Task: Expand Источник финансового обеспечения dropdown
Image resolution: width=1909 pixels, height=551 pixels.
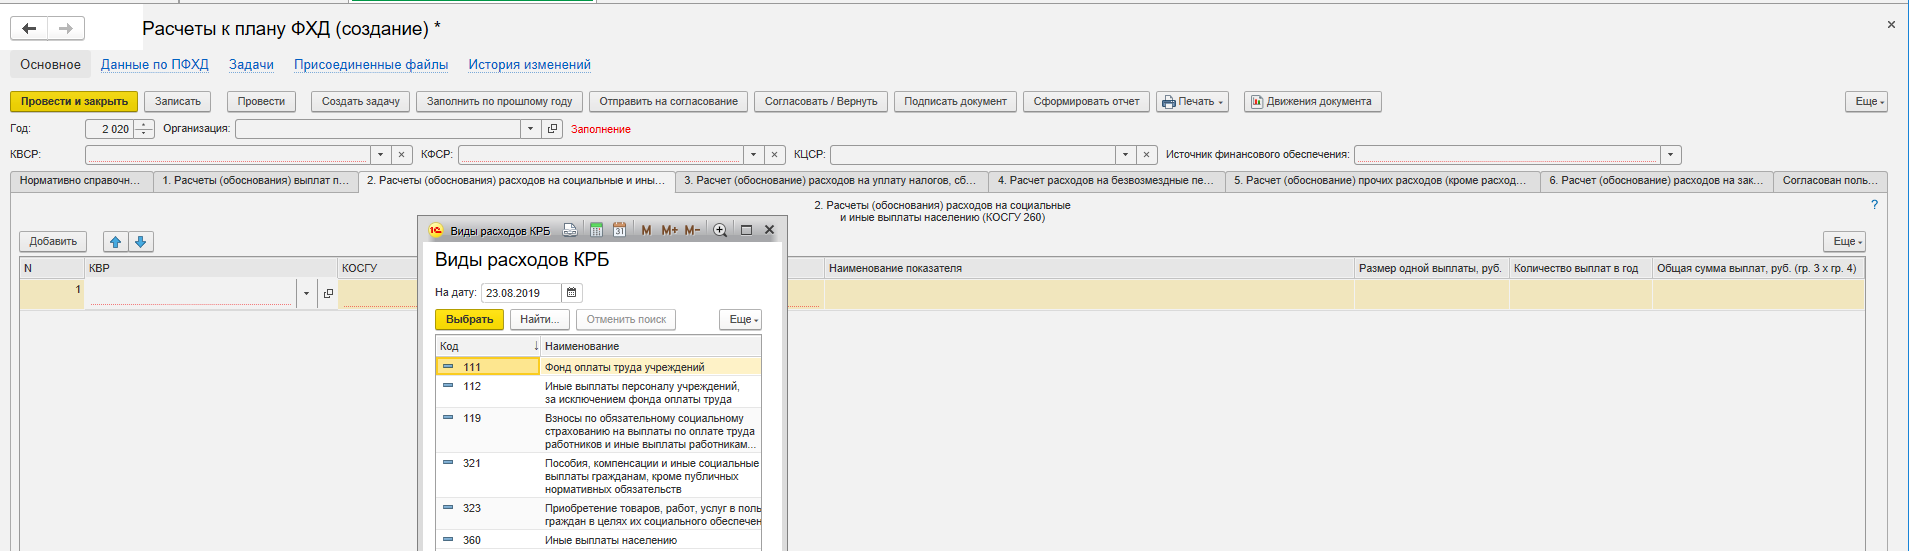Action: [x=1671, y=155]
